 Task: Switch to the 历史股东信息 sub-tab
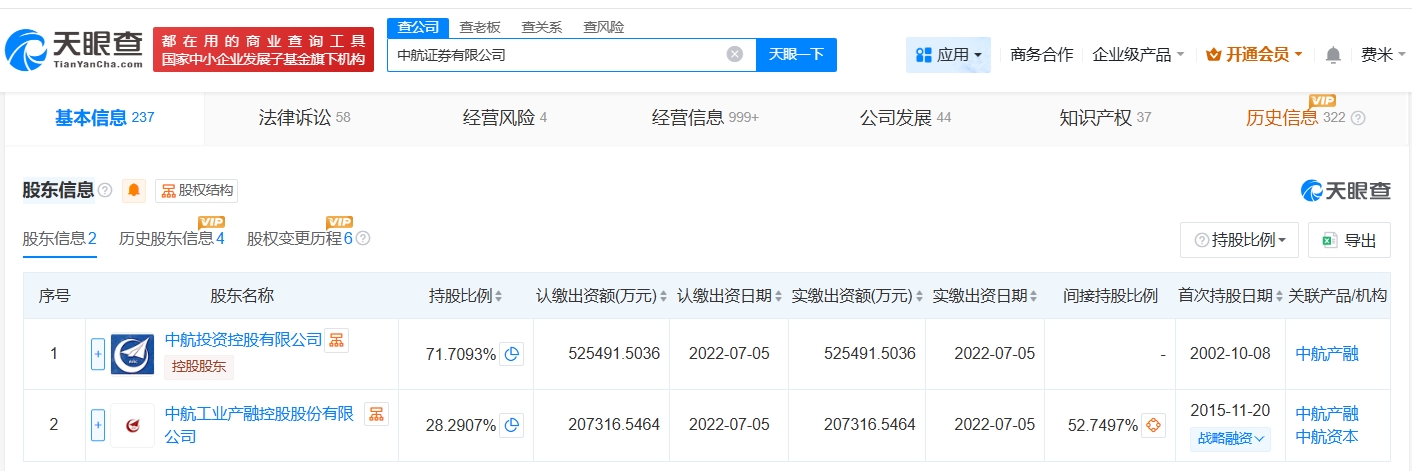171,239
